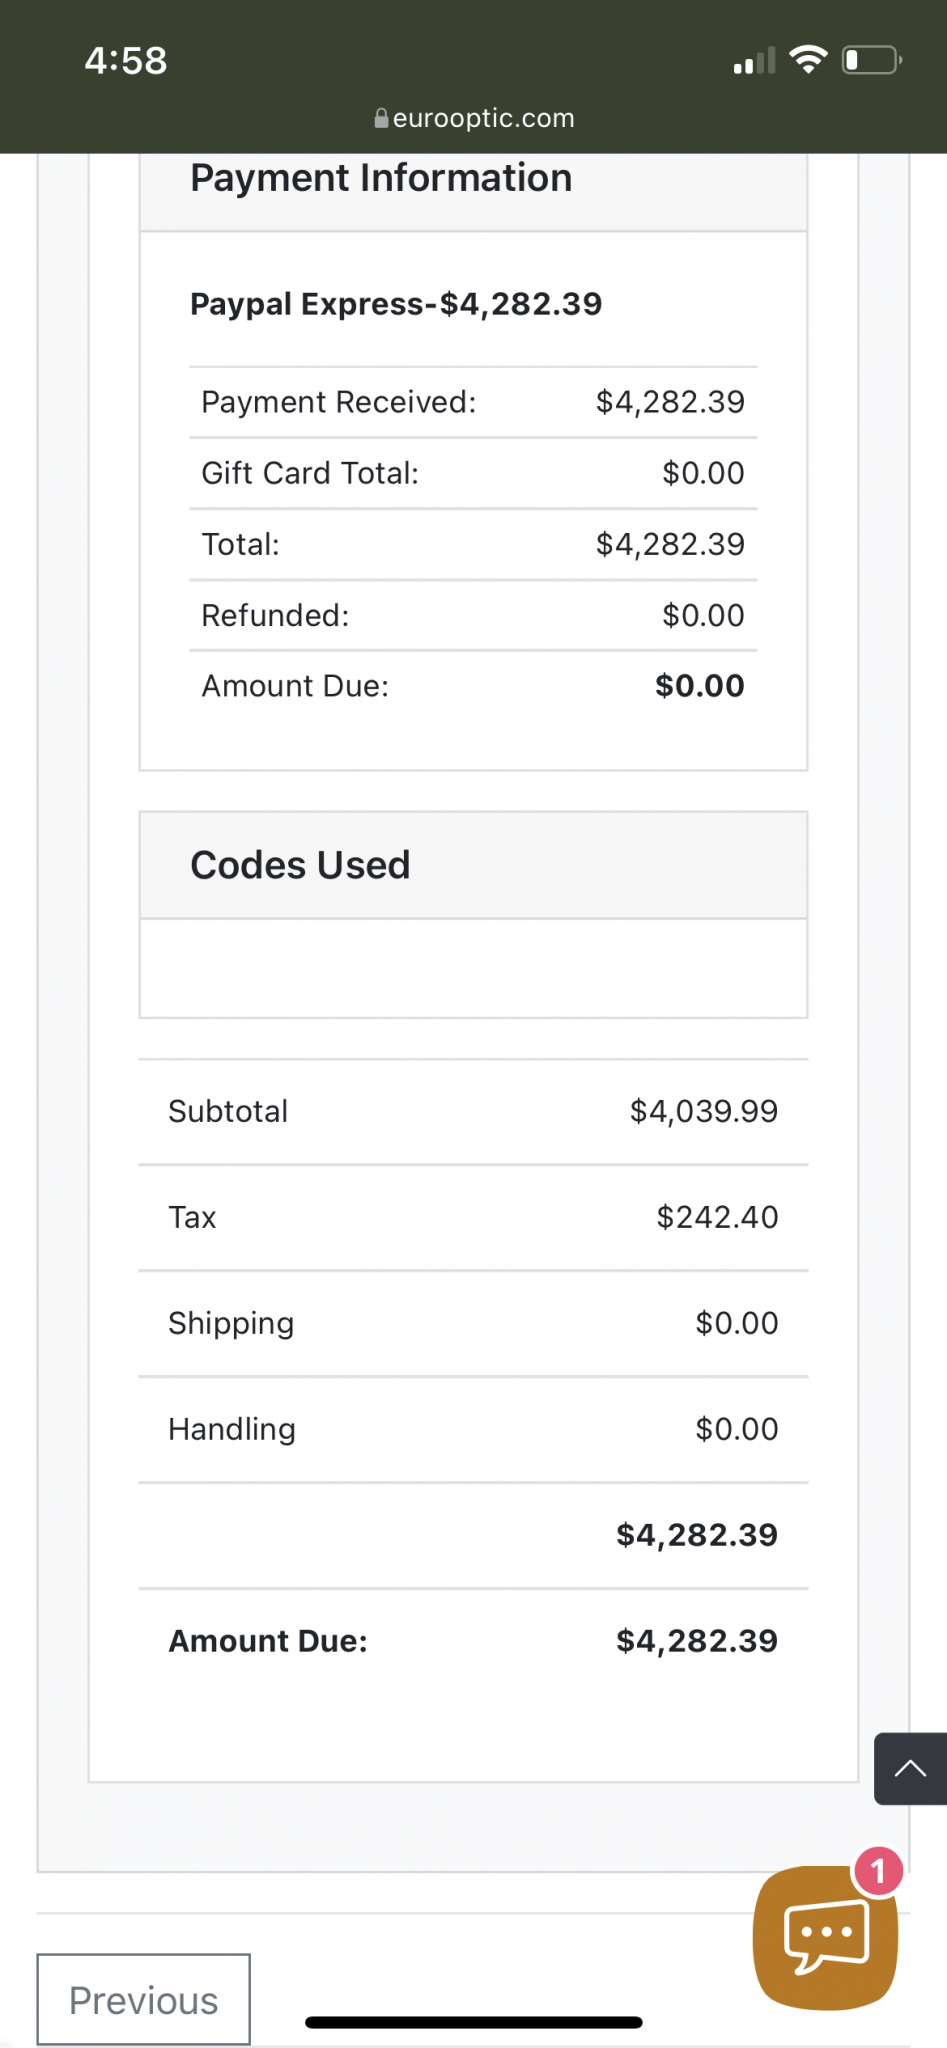Tap the 4:58 clock in status bar
Image resolution: width=947 pixels, height=2048 pixels.
pos(126,60)
